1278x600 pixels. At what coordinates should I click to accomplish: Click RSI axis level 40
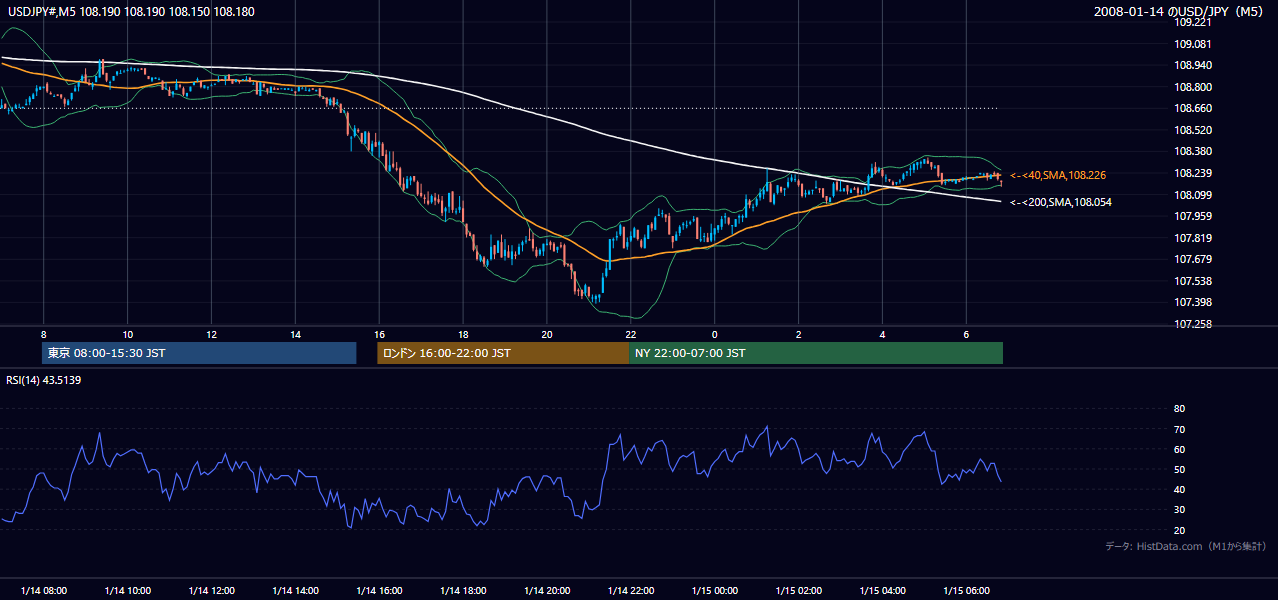pyautogui.click(x=1179, y=489)
